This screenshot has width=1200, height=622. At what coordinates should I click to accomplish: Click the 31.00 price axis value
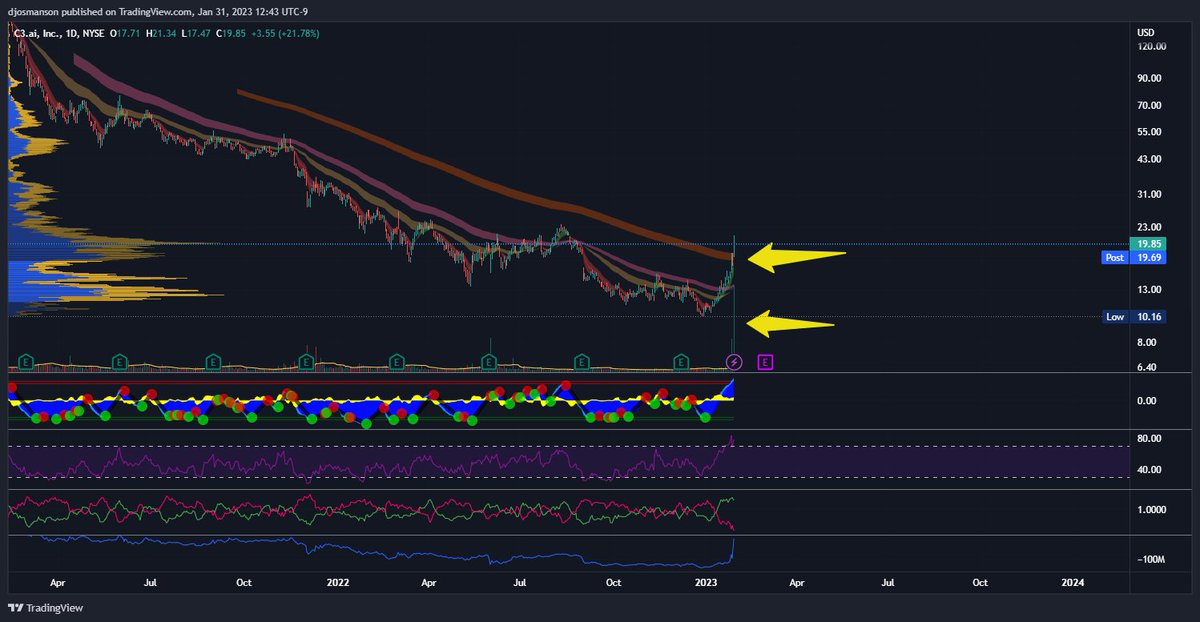tap(1149, 194)
